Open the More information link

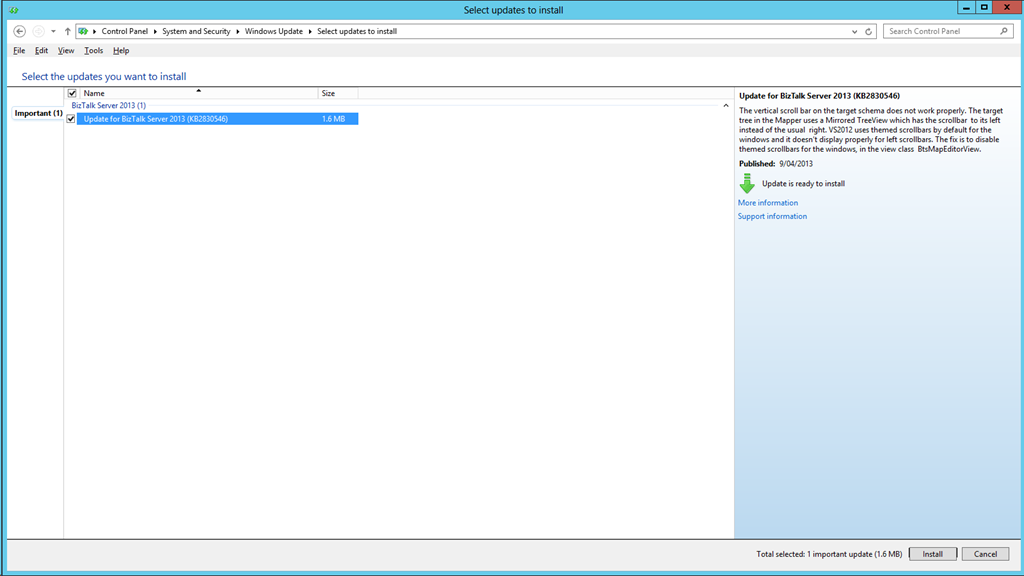768,203
